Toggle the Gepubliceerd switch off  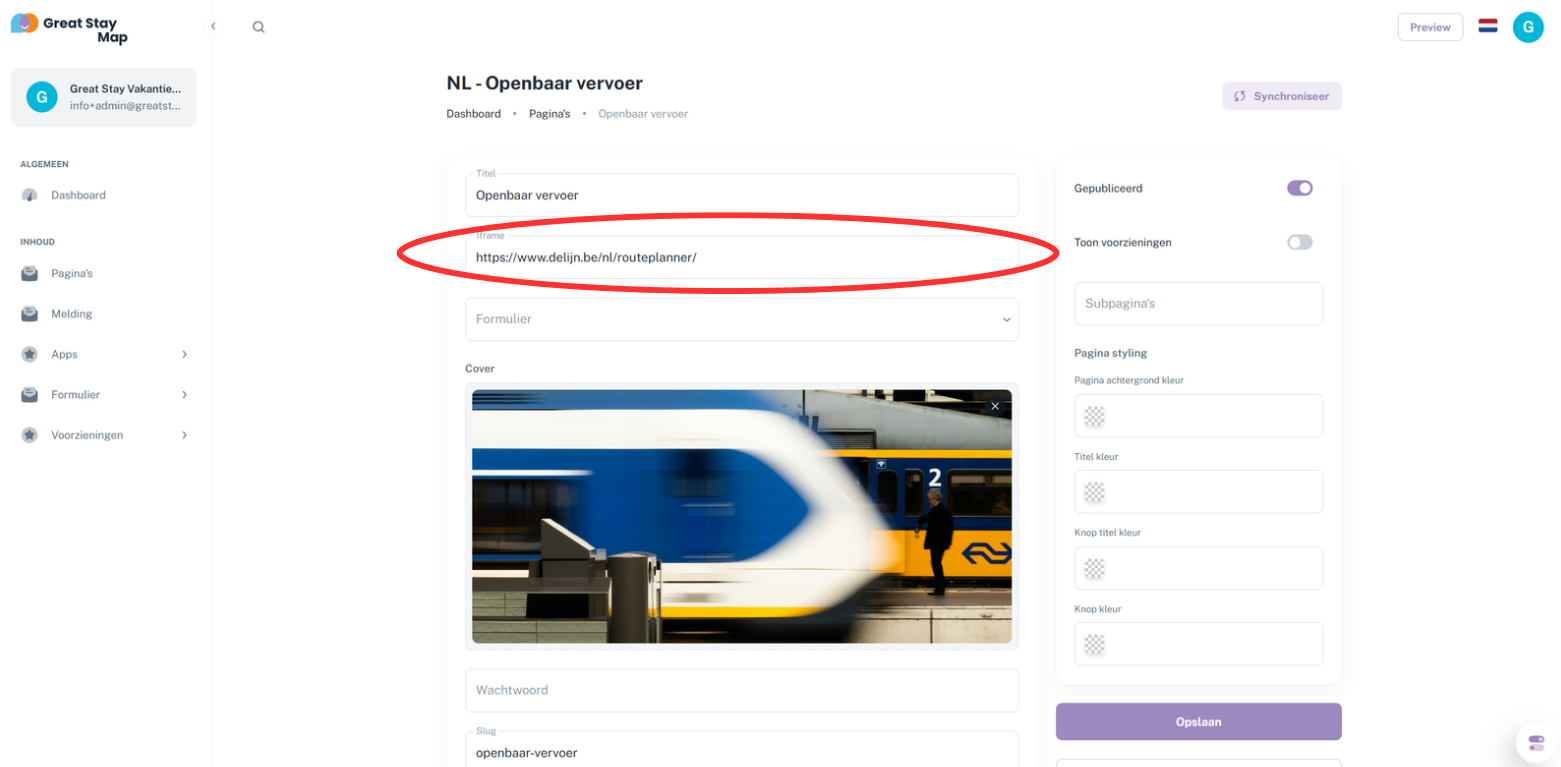point(1299,188)
